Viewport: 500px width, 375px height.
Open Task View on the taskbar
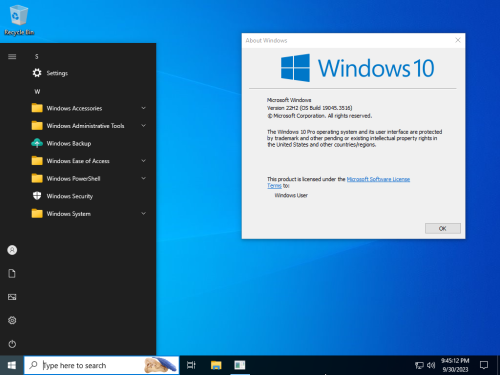tap(191, 365)
